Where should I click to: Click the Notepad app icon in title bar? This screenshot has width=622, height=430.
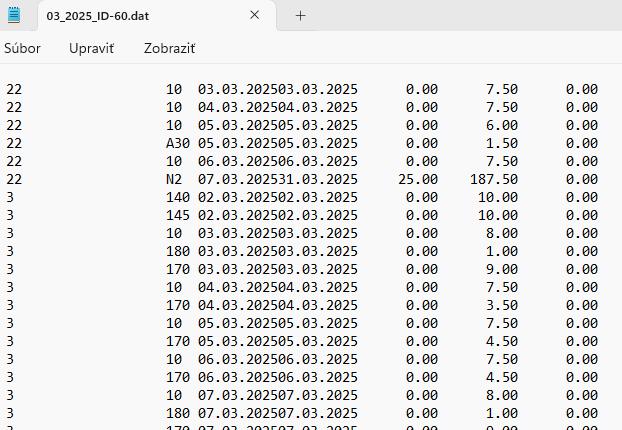tap(14, 15)
